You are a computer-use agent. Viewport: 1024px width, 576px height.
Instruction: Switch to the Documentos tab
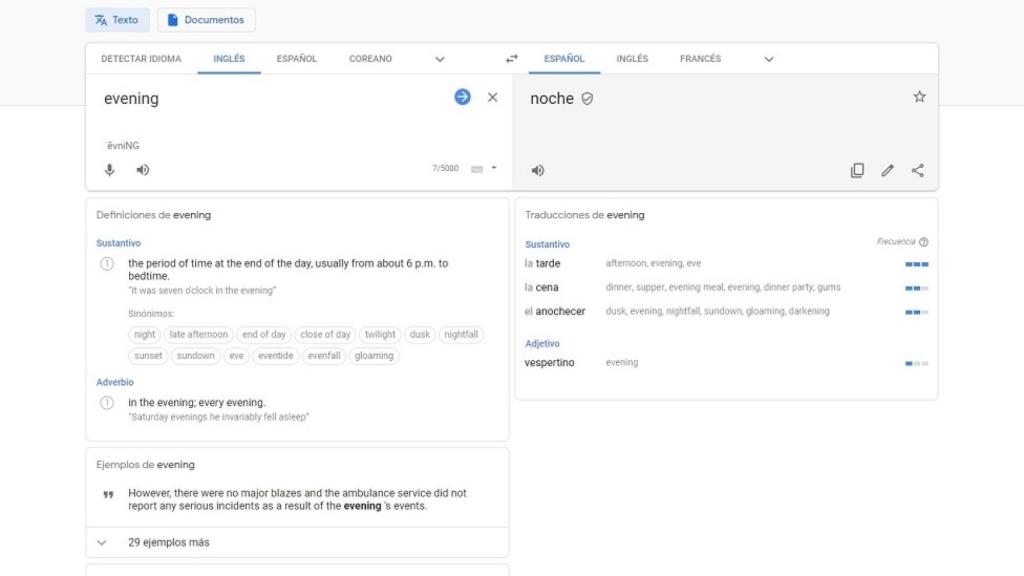click(206, 19)
